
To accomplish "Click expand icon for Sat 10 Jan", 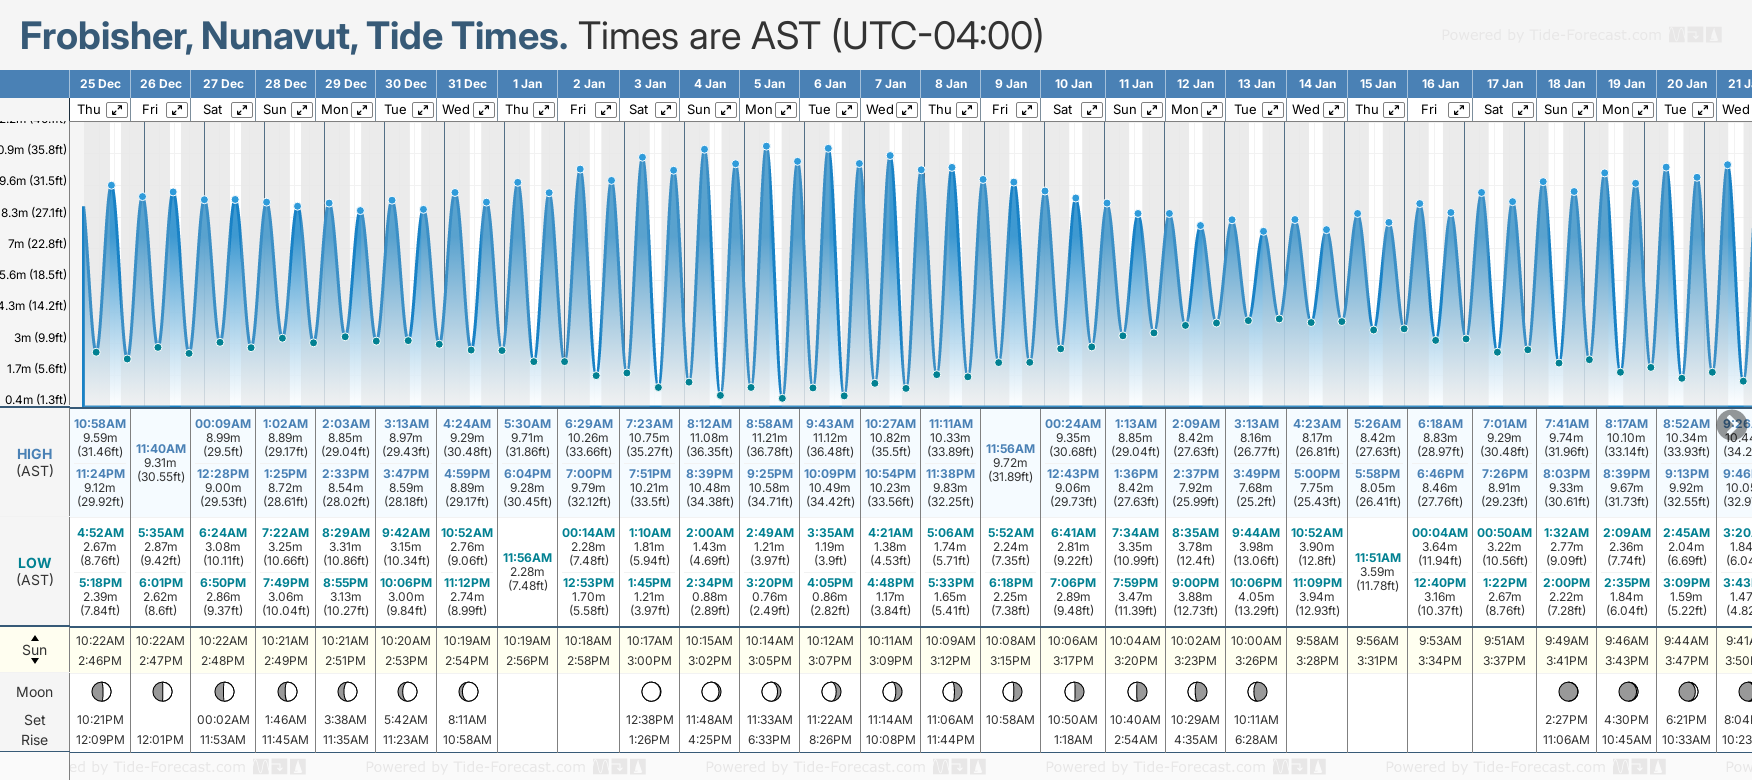I will [1091, 110].
